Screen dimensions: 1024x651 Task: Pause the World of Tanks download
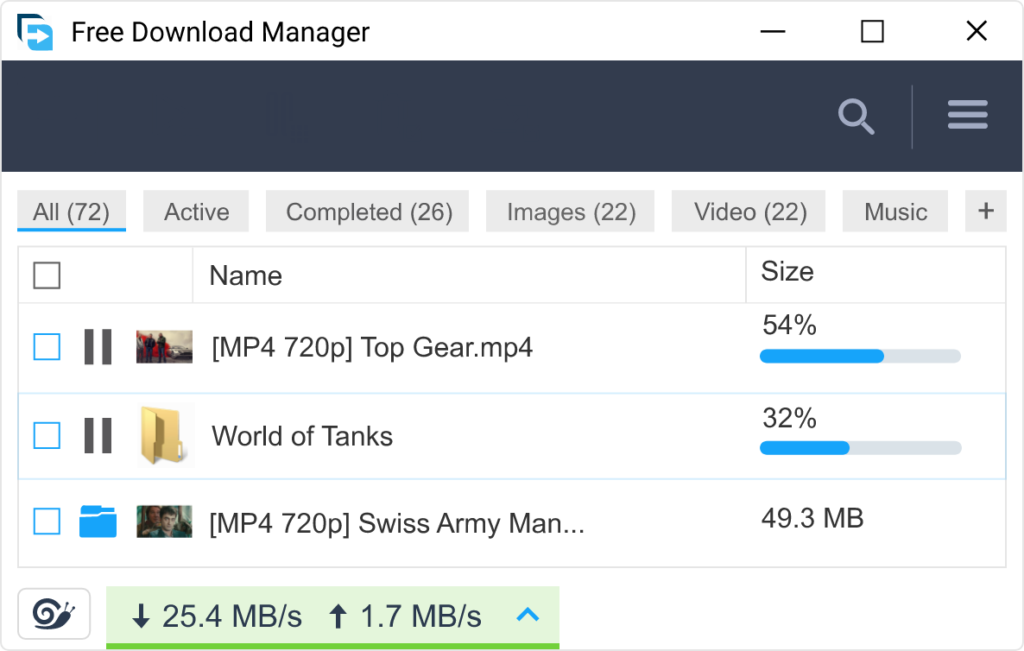[97, 435]
